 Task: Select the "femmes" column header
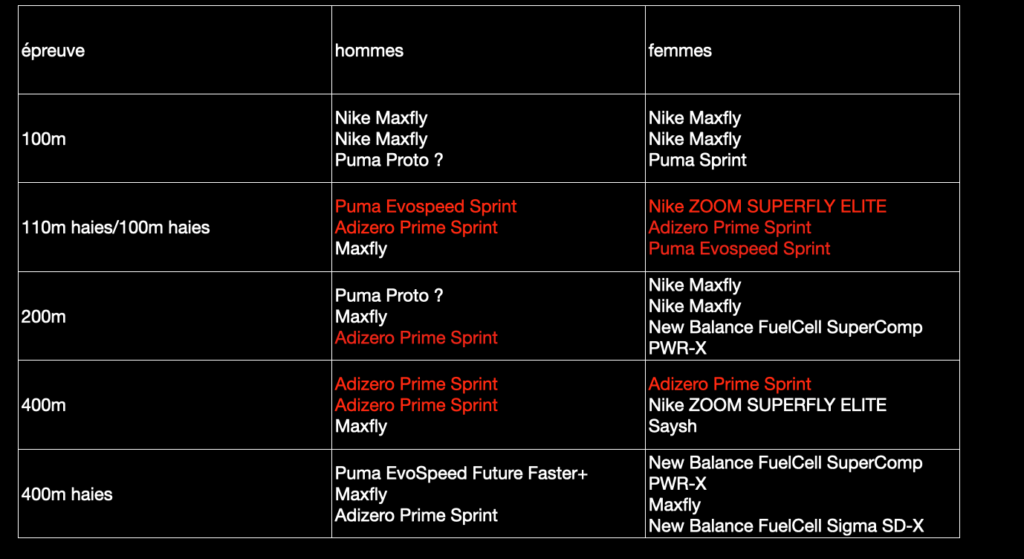tap(679, 51)
